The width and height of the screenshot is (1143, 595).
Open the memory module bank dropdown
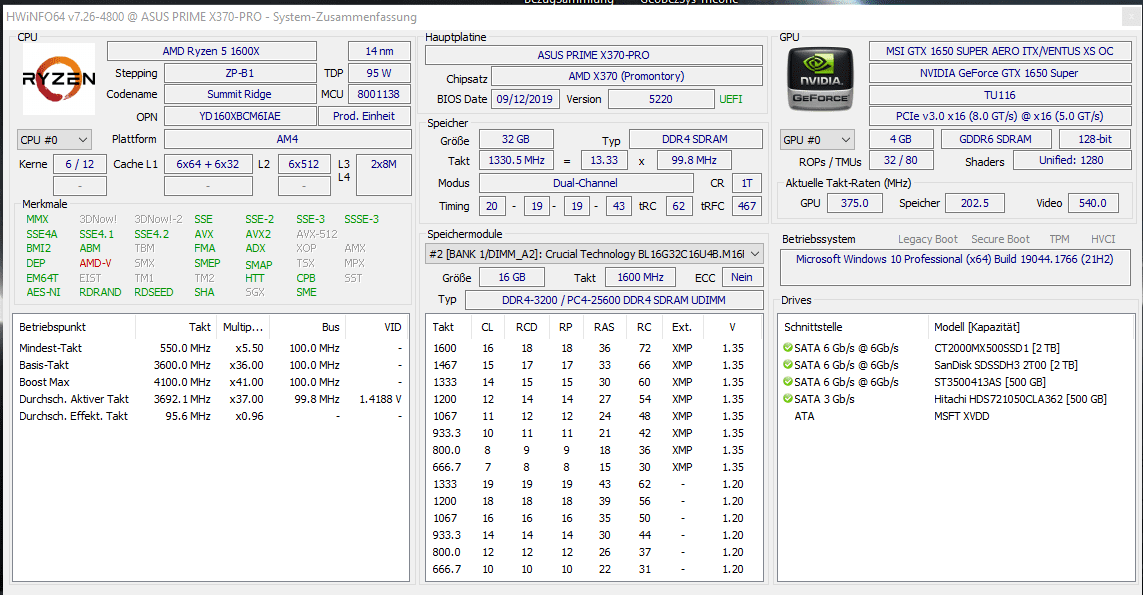(x=594, y=254)
